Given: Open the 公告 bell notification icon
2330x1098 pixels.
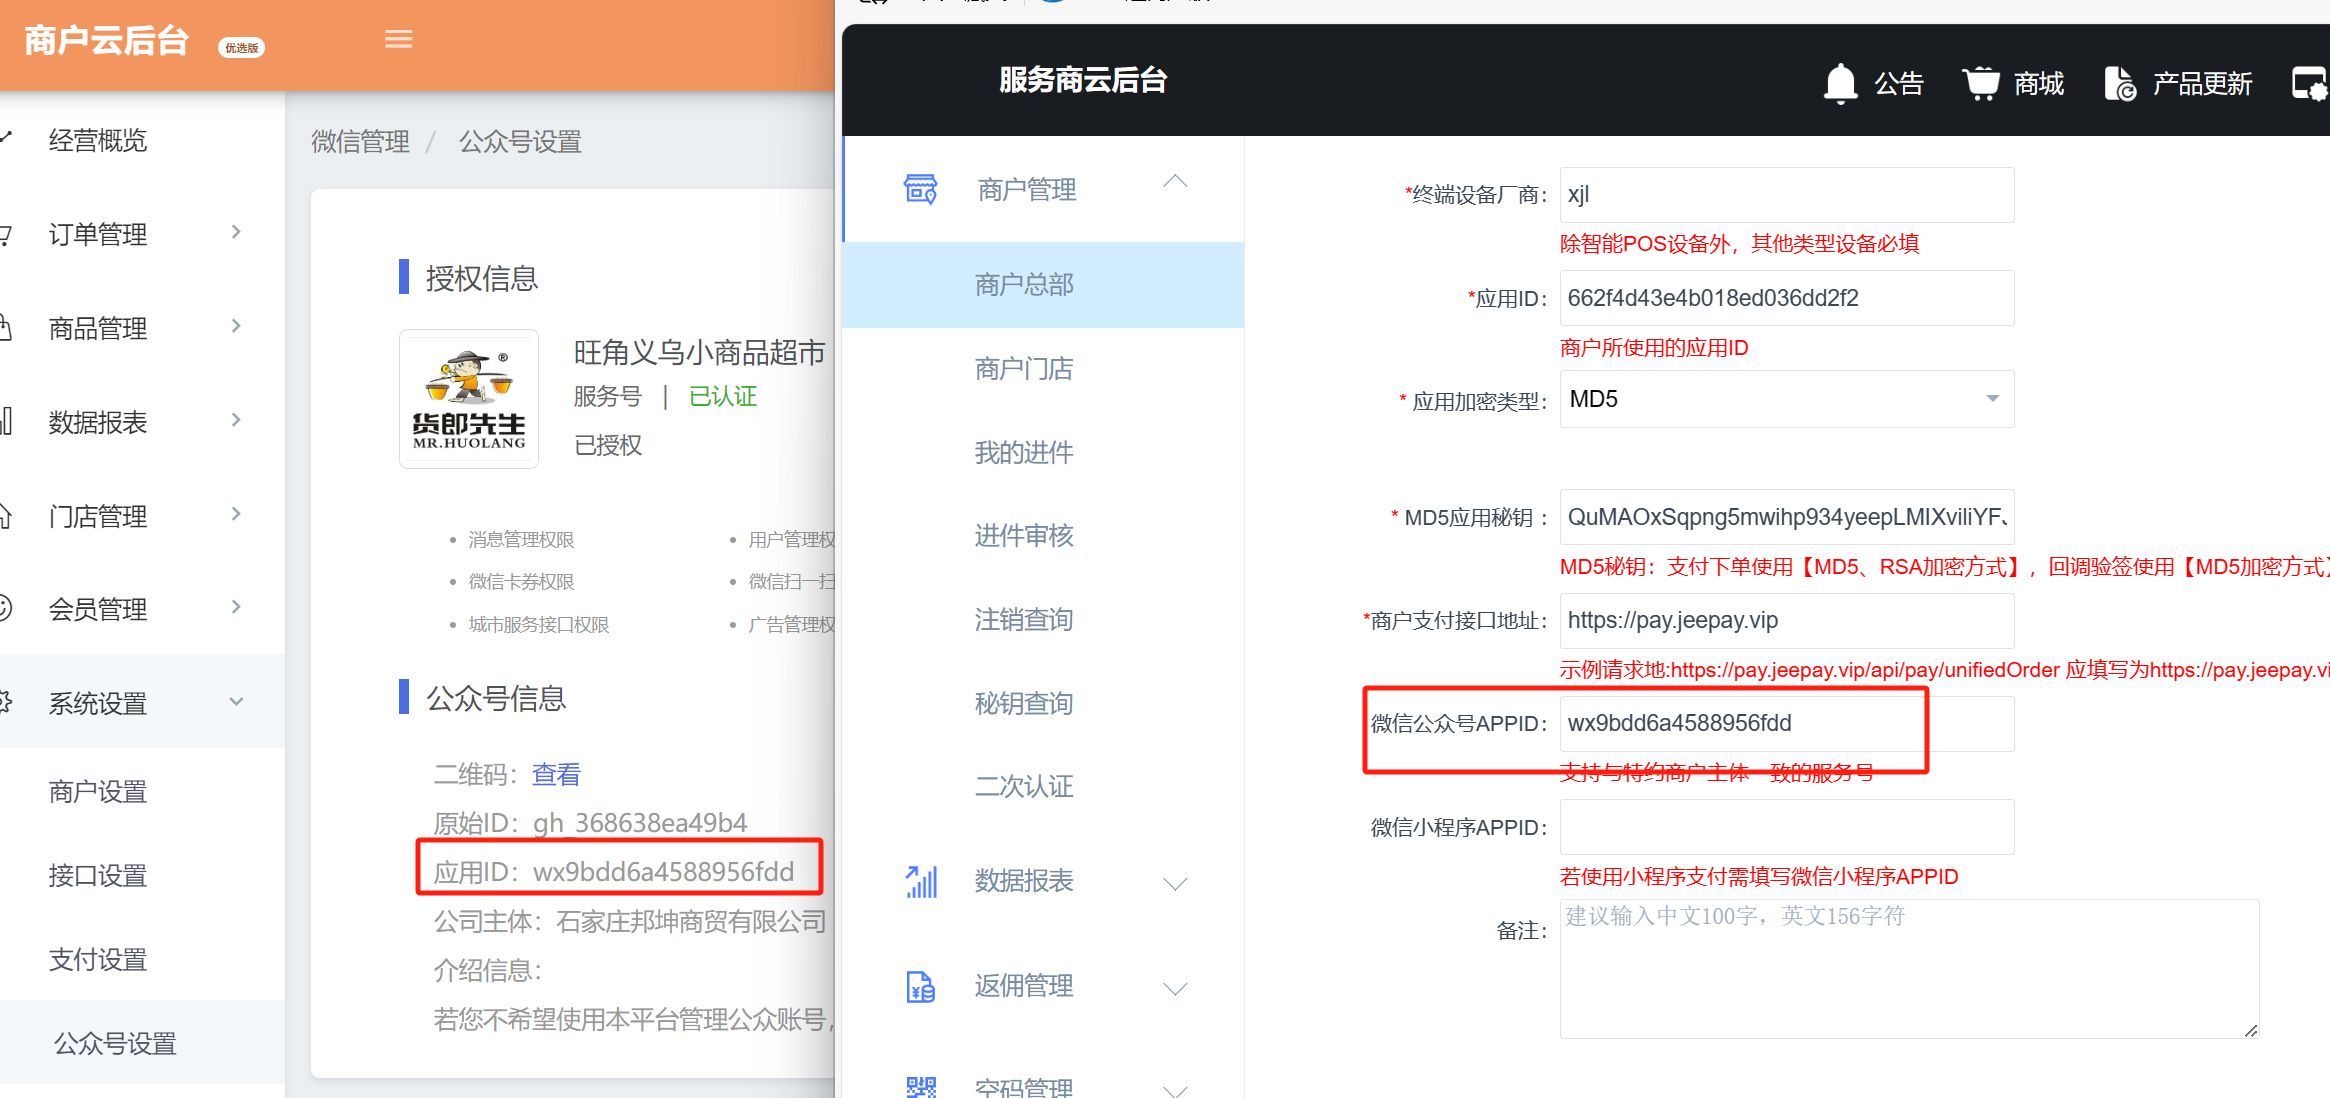Looking at the screenshot, I should point(1840,83).
